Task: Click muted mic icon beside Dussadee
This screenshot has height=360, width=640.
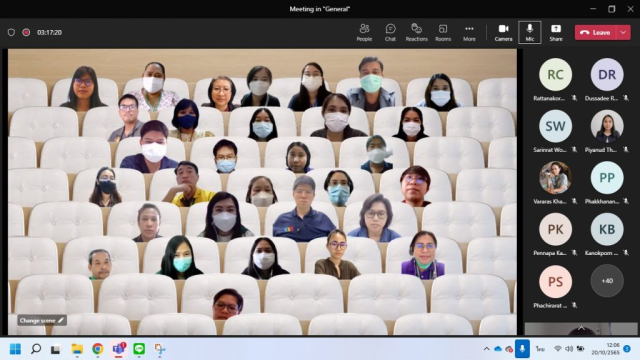Action: pos(626,98)
